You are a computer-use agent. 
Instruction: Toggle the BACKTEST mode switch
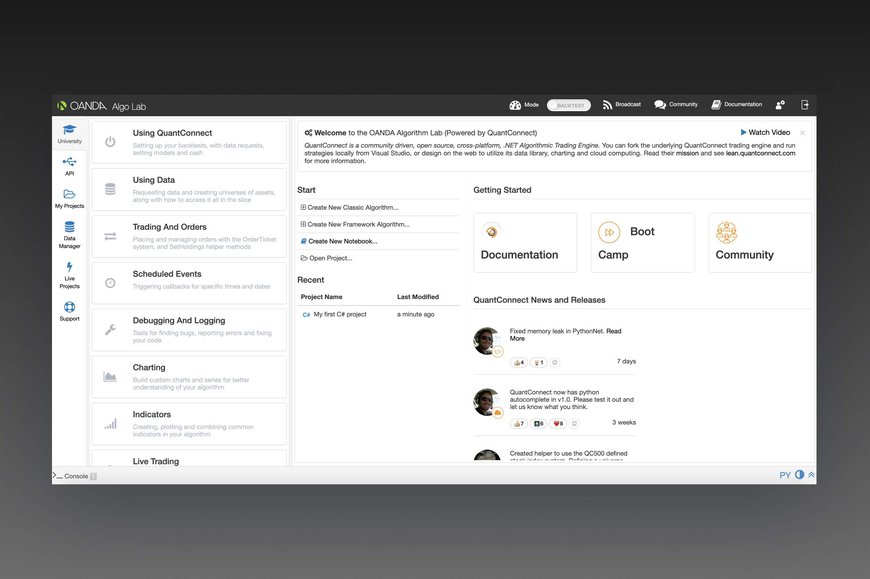569,105
